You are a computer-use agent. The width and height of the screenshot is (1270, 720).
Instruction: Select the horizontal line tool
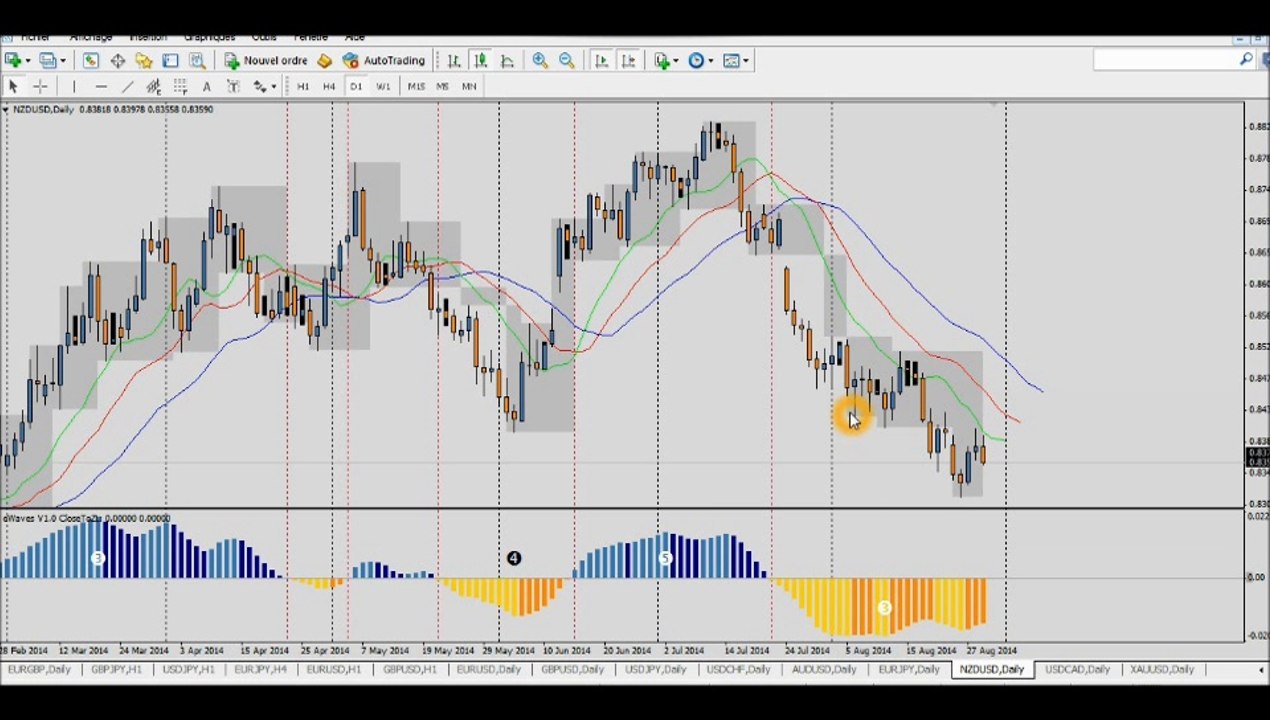[101, 87]
